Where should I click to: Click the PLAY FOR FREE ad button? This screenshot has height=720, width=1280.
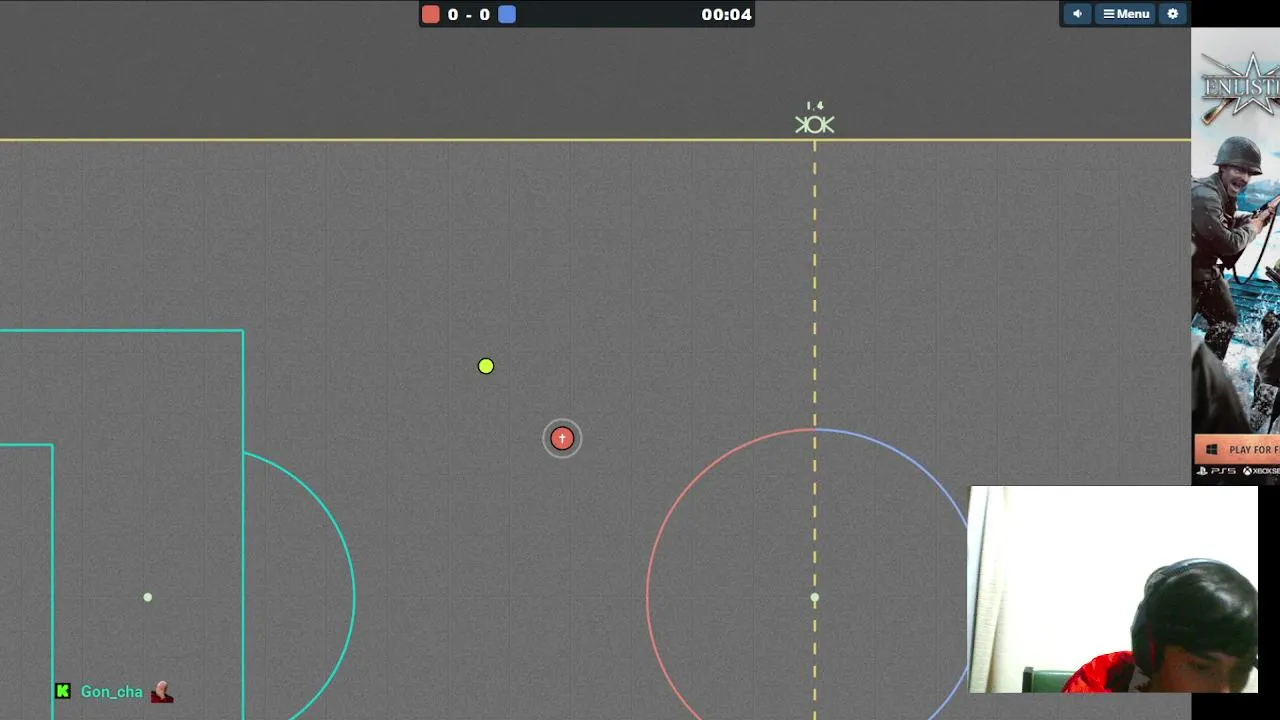(1237, 449)
